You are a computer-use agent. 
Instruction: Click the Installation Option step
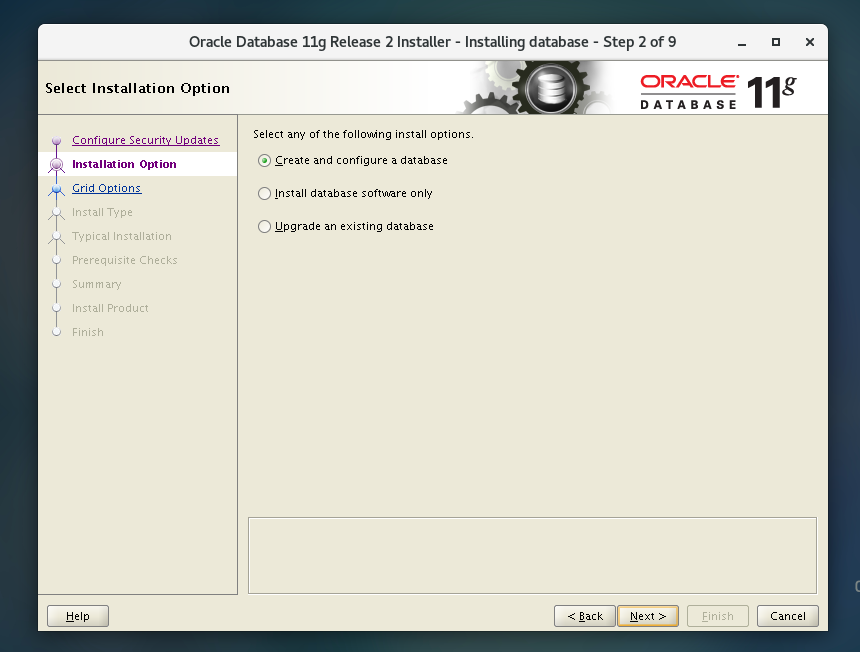point(124,164)
